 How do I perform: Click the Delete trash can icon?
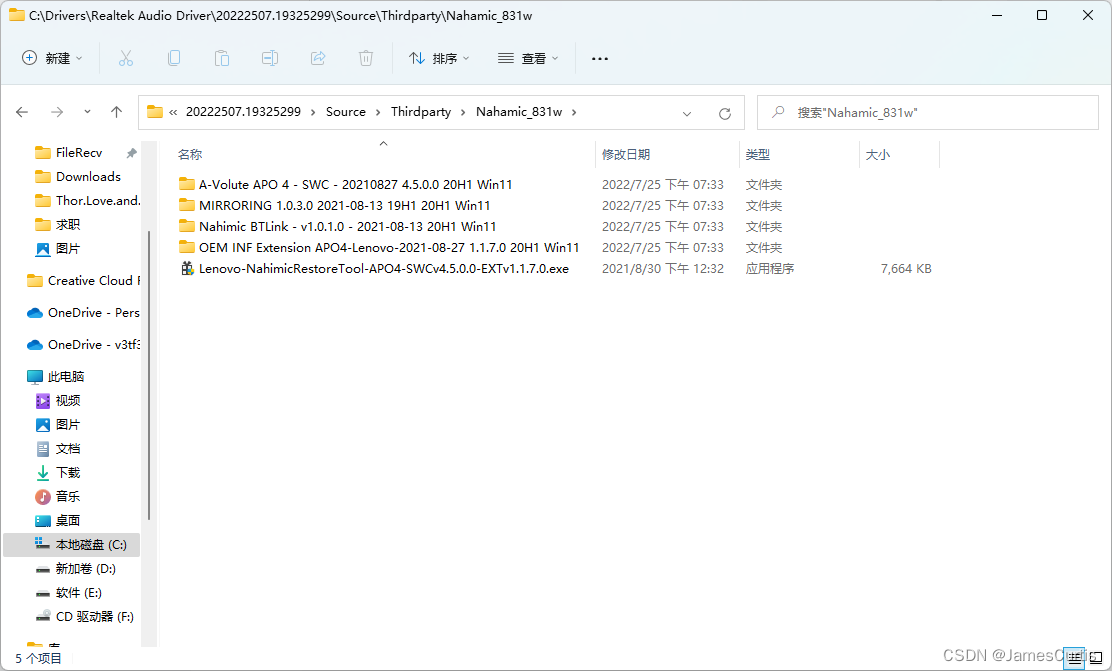(366, 58)
